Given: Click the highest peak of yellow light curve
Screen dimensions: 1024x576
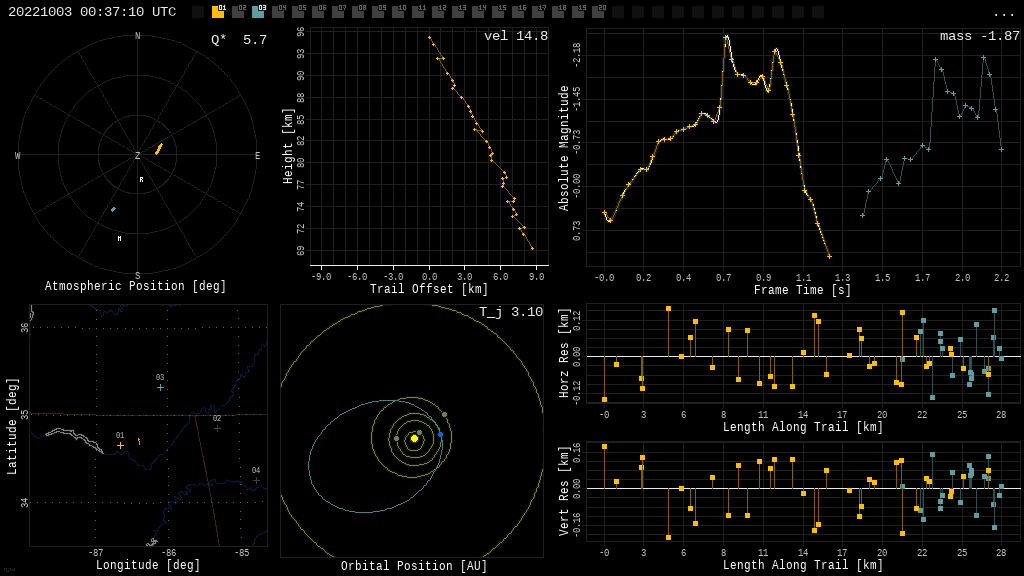Looking at the screenshot, I should (x=726, y=37).
